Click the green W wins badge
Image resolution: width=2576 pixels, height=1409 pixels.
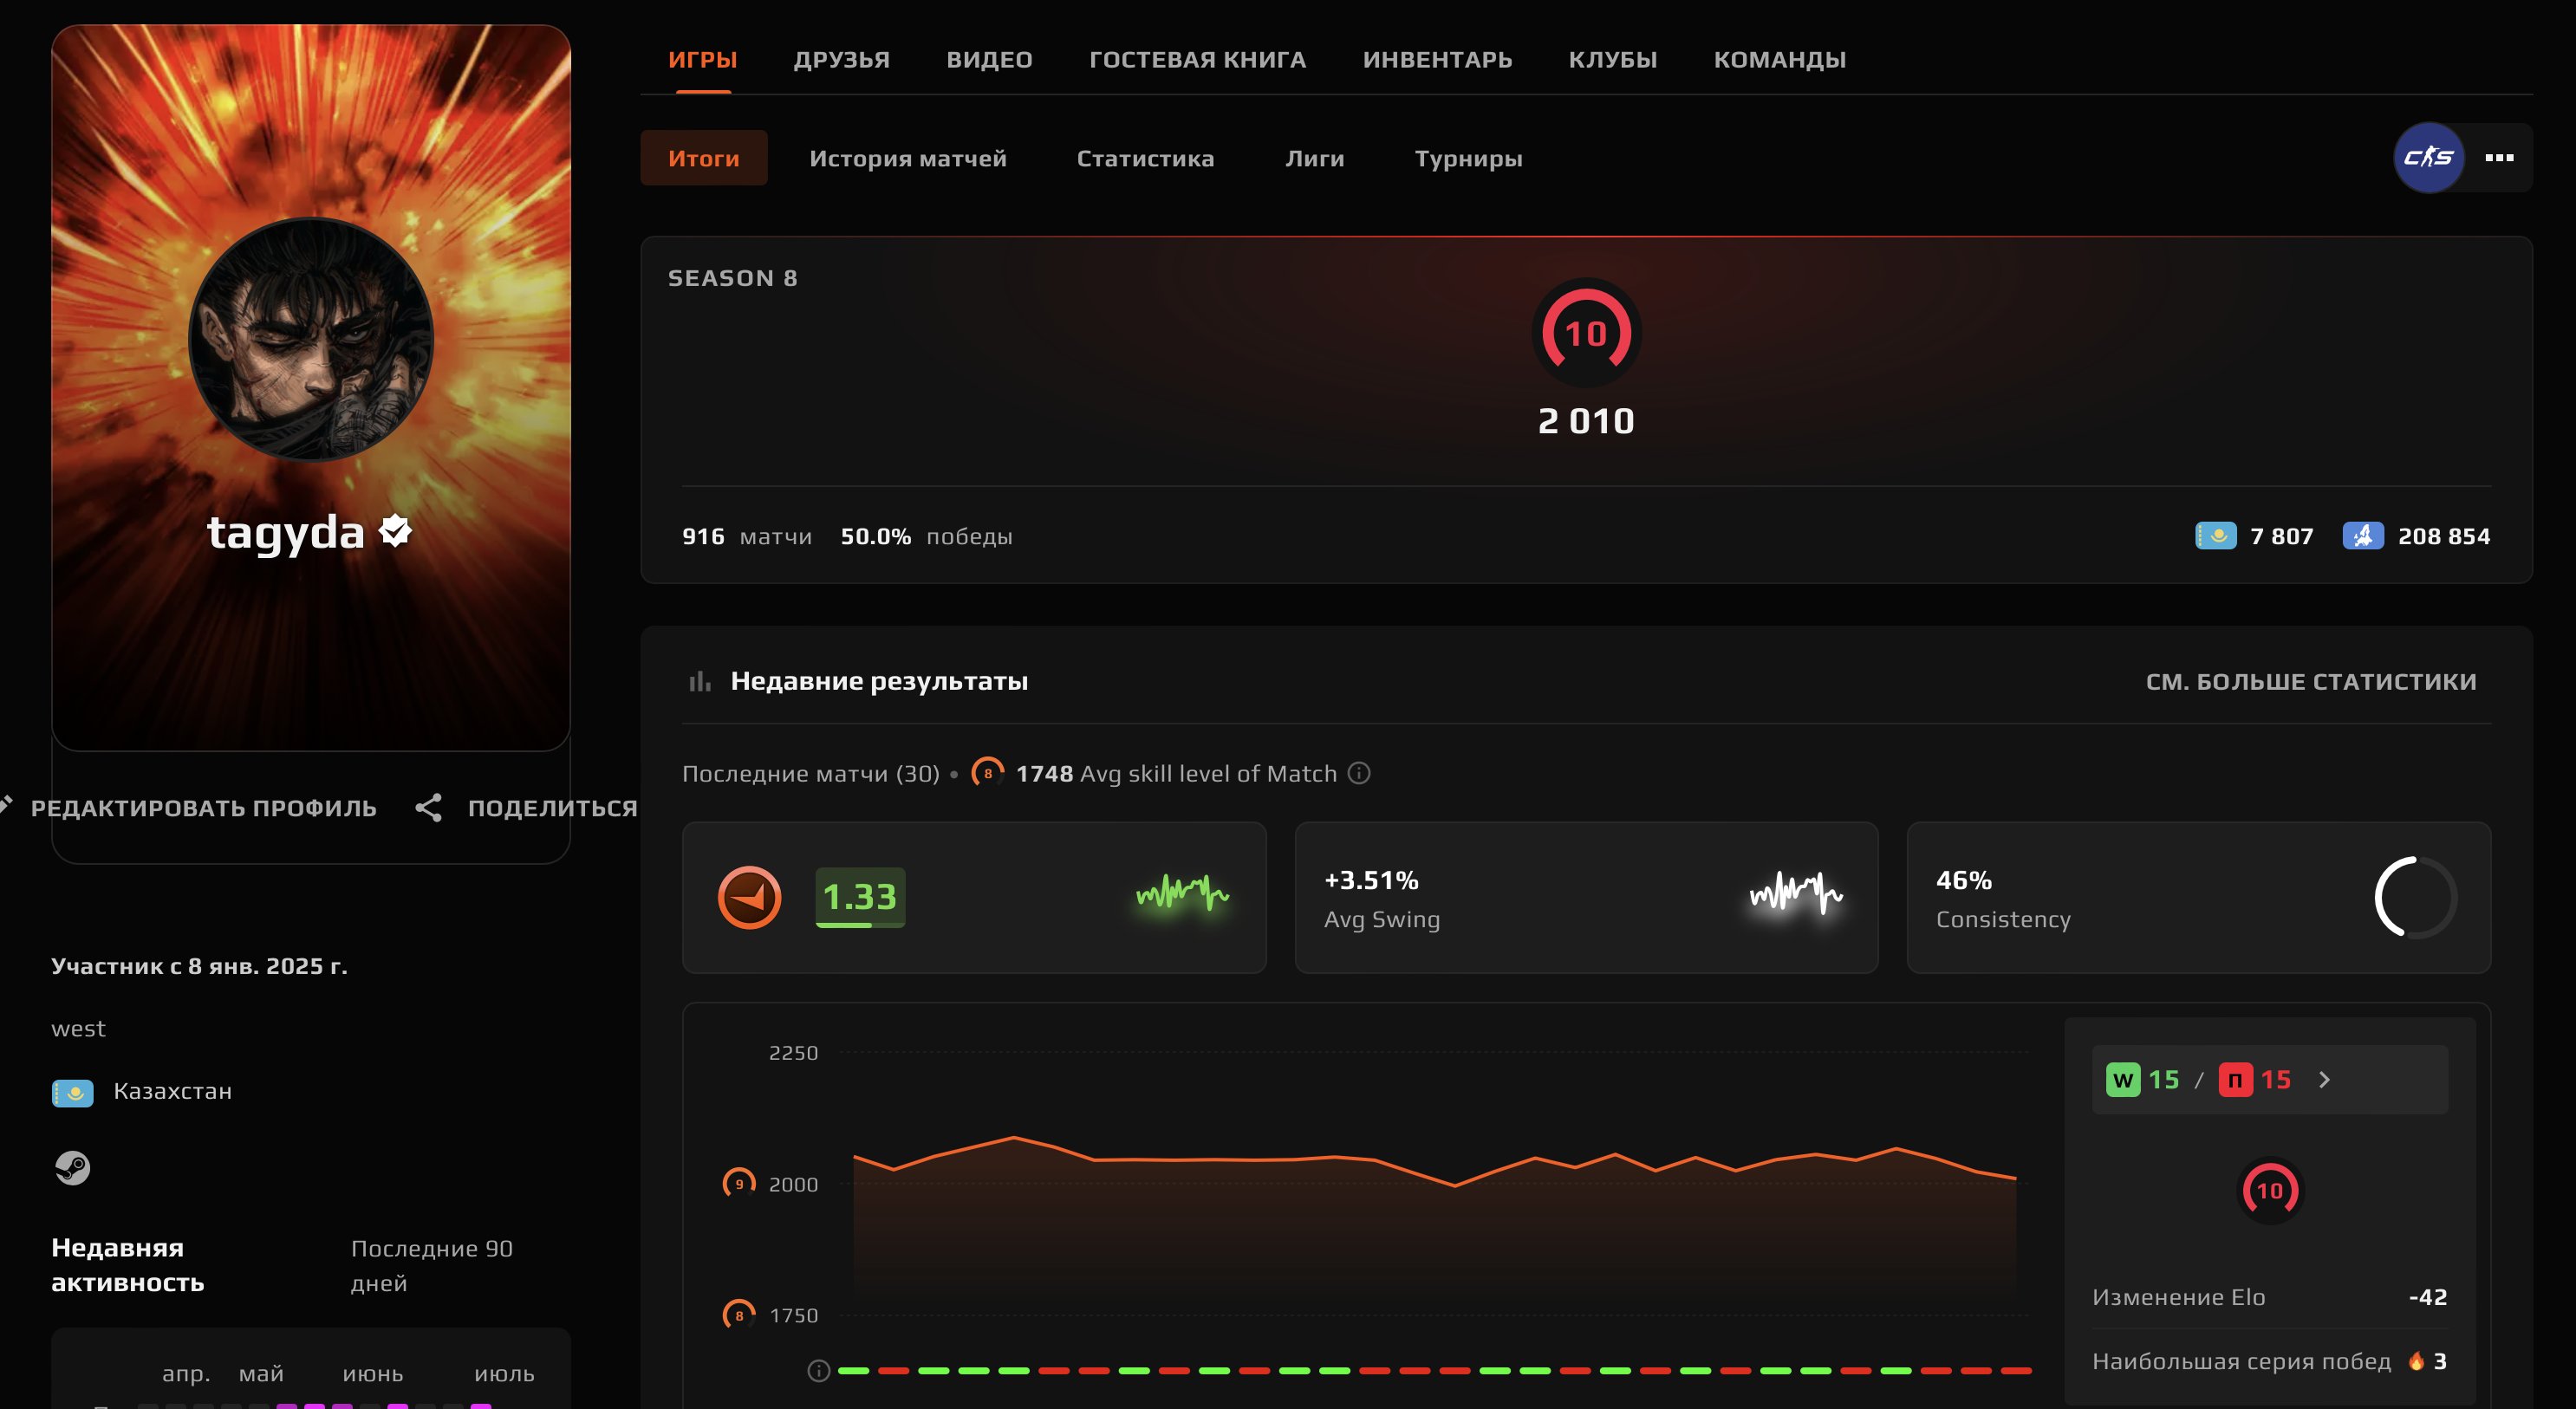pos(2122,1080)
